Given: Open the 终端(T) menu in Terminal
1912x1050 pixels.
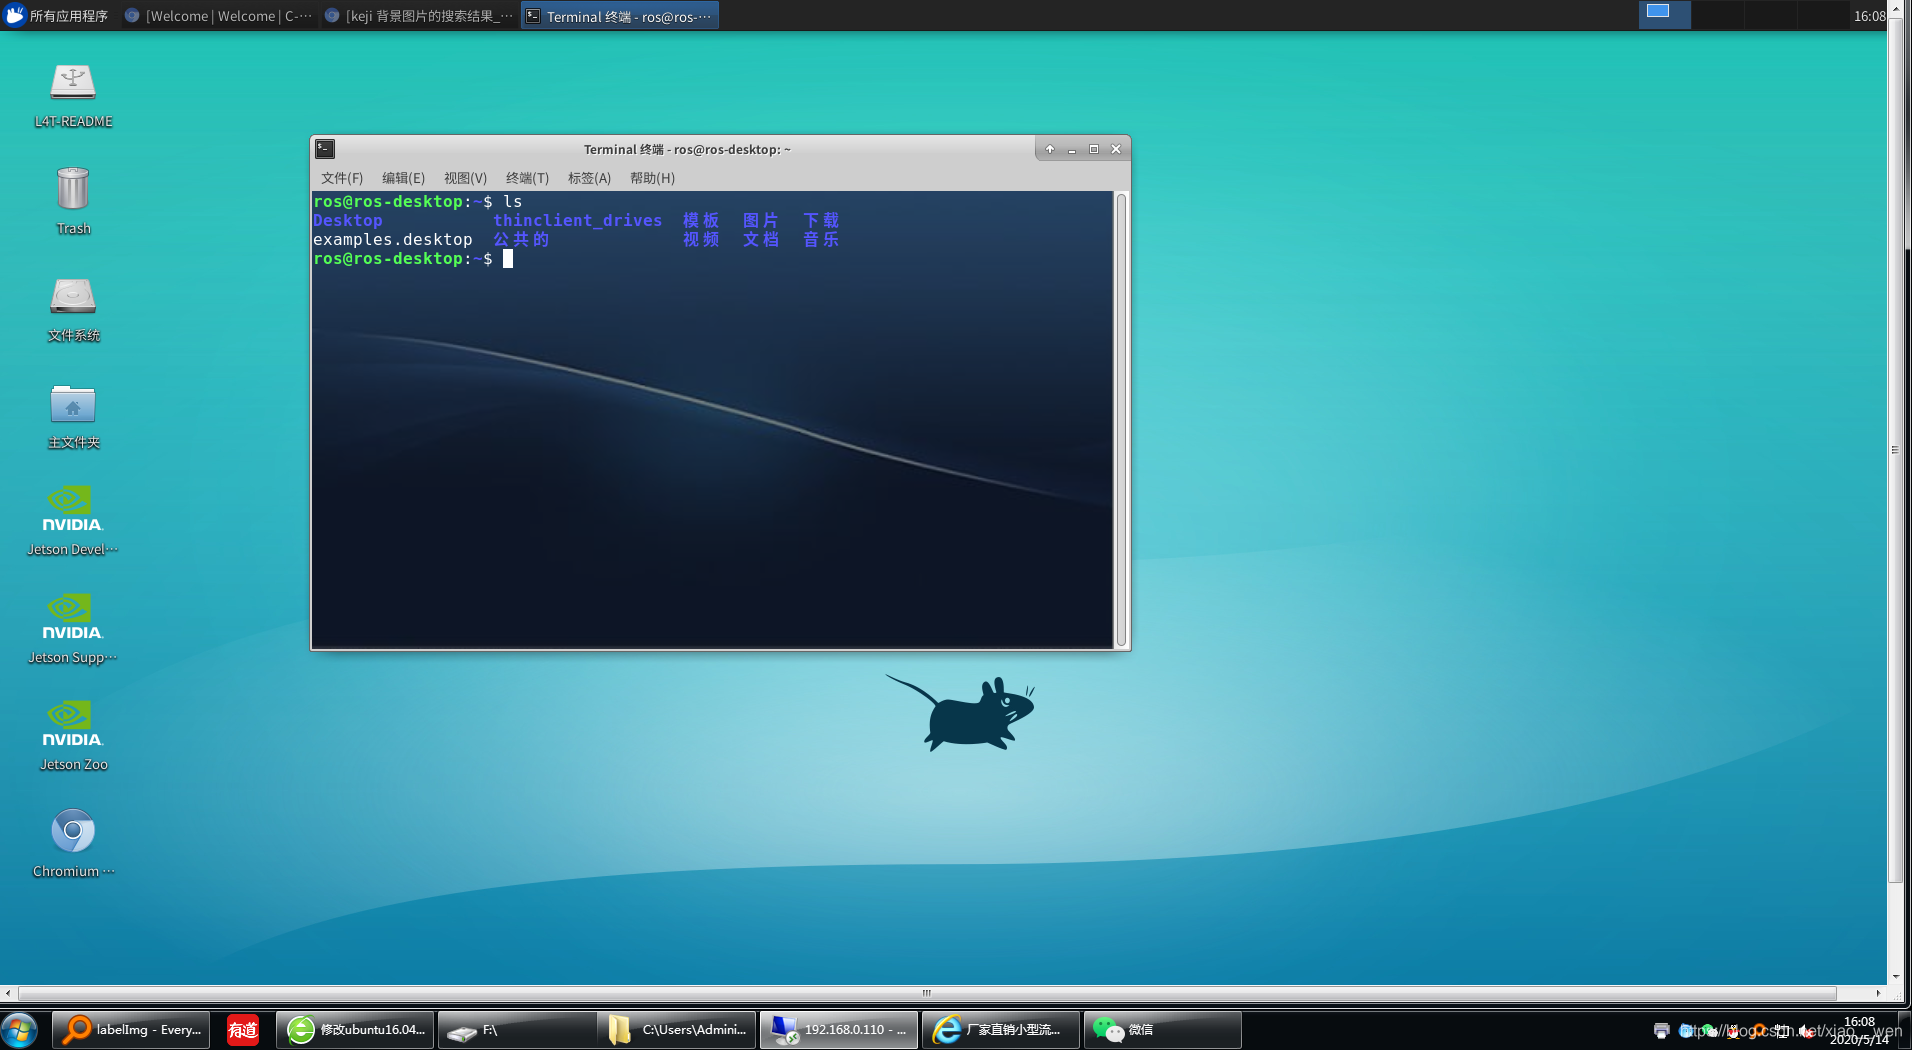Looking at the screenshot, I should [527, 178].
